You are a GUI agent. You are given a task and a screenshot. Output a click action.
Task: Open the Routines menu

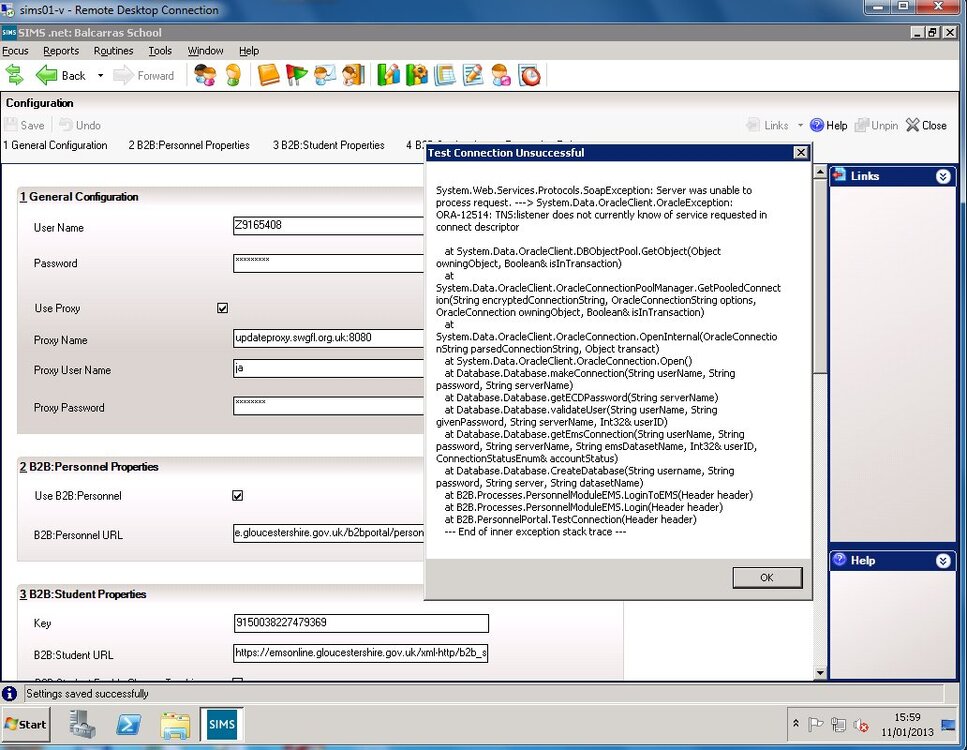coord(113,51)
